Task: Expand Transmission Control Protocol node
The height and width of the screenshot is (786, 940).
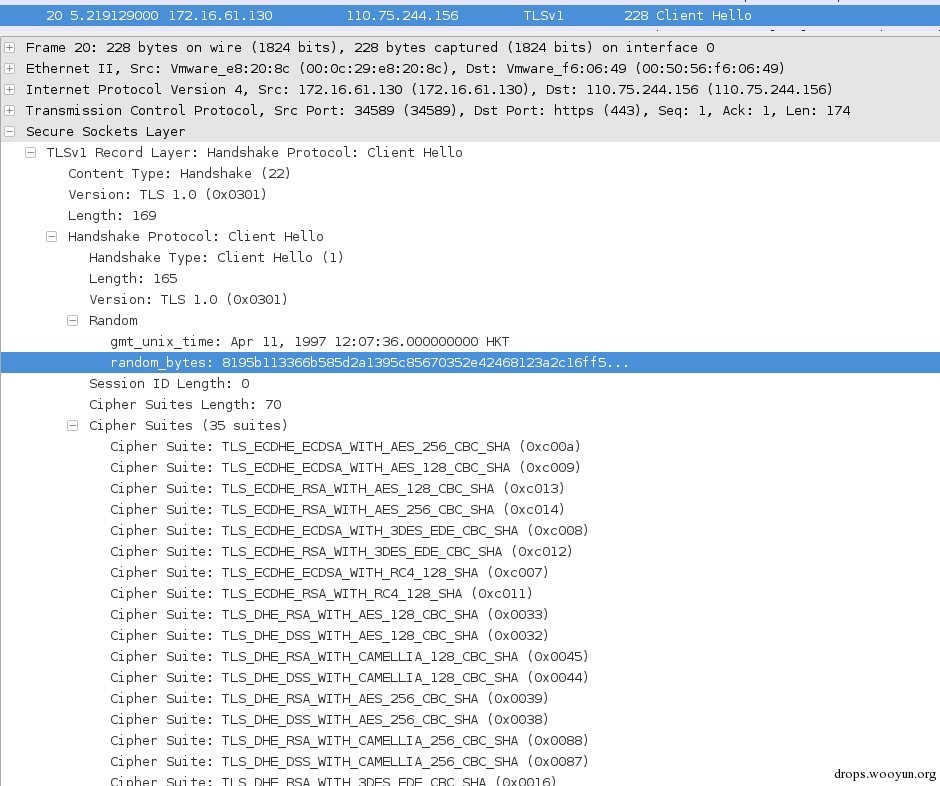Action: tap(10, 110)
